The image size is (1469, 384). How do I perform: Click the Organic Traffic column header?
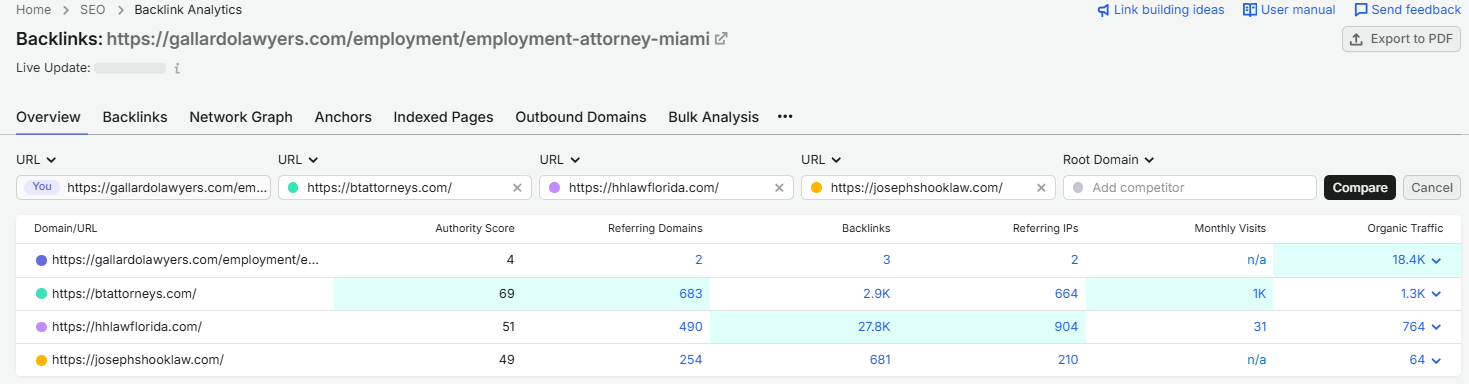coord(1405,228)
